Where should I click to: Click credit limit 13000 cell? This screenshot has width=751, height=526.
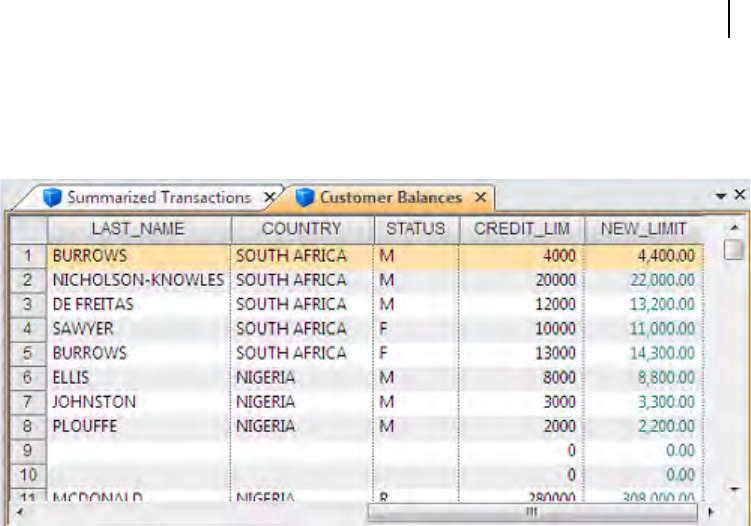coord(522,354)
